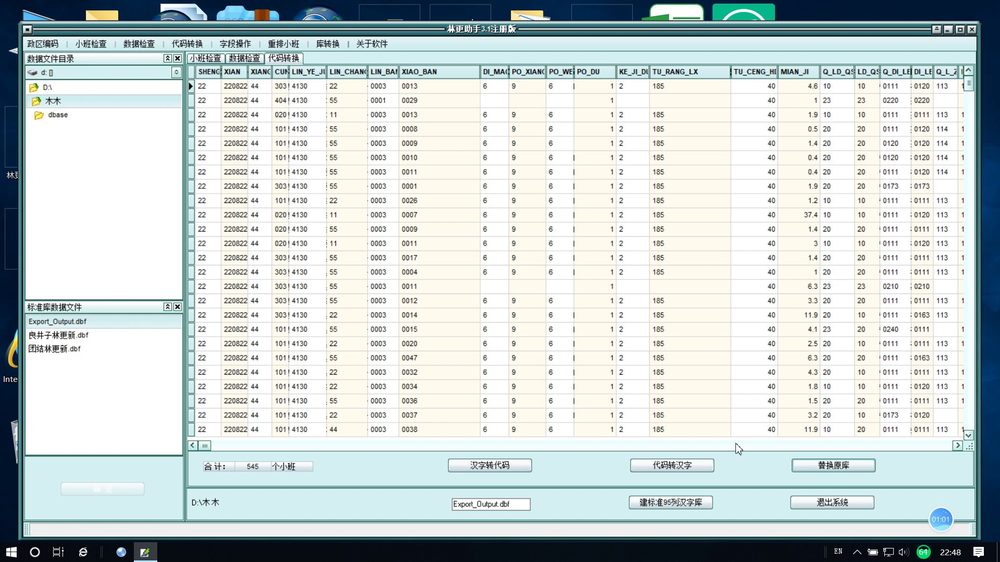Click the 退出系统 button
The height and width of the screenshot is (562, 1000).
pyautogui.click(x=832, y=503)
